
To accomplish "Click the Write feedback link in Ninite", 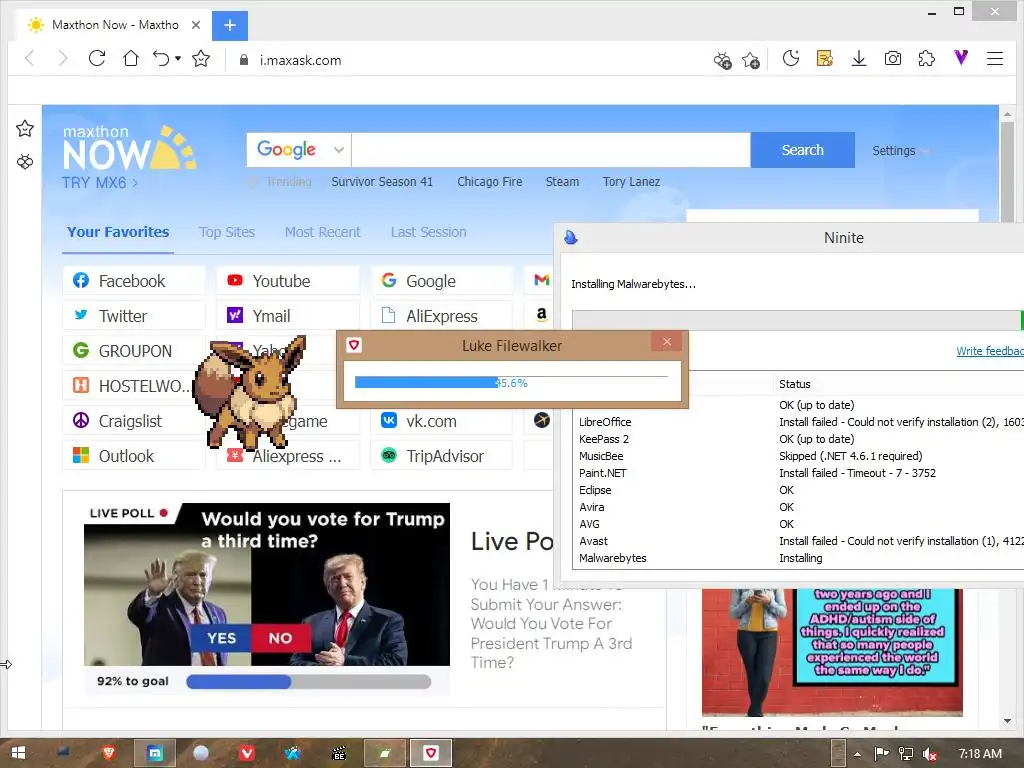I will (989, 351).
